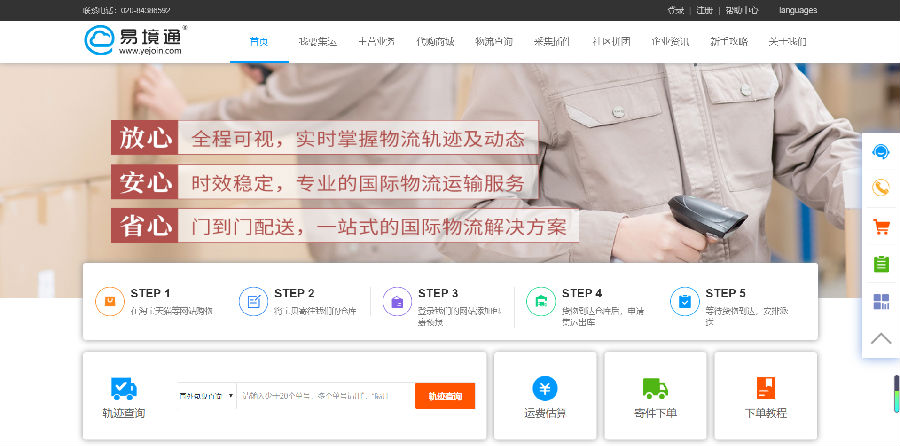This screenshot has height=446, width=900.
Task: Open the QR code grid icon
Action: tap(881, 301)
